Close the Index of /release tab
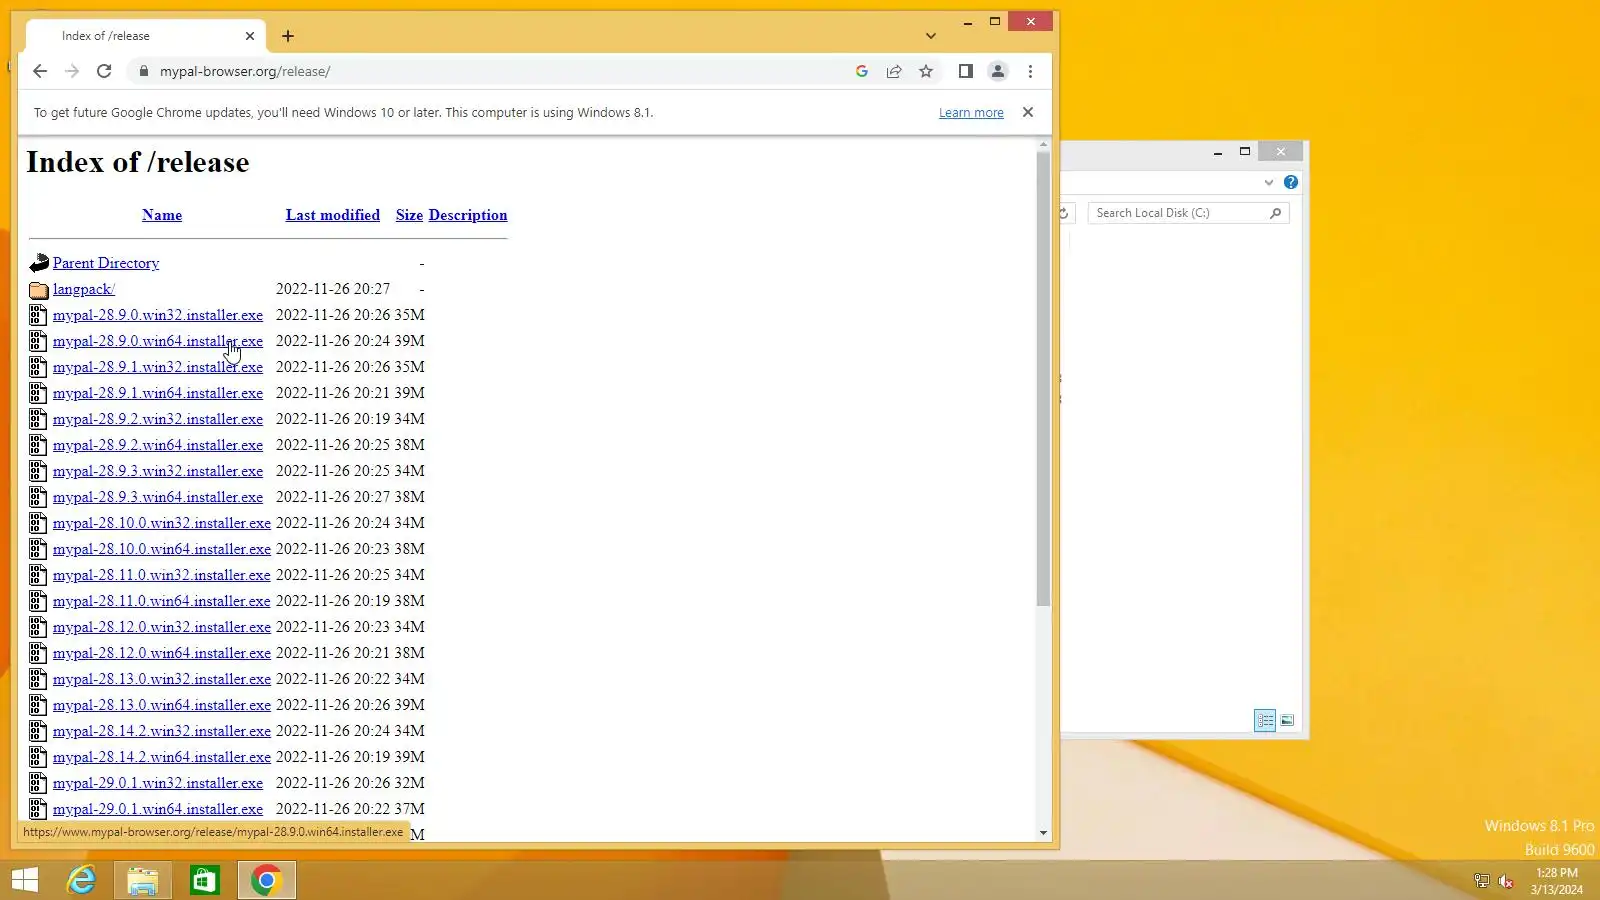 click(250, 36)
